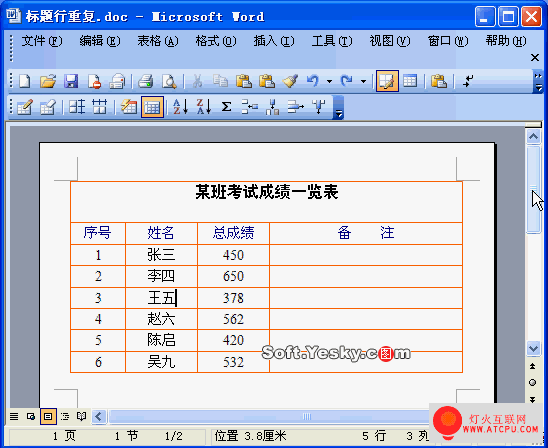Save the document with the floppy disk icon

click(71, 81)
